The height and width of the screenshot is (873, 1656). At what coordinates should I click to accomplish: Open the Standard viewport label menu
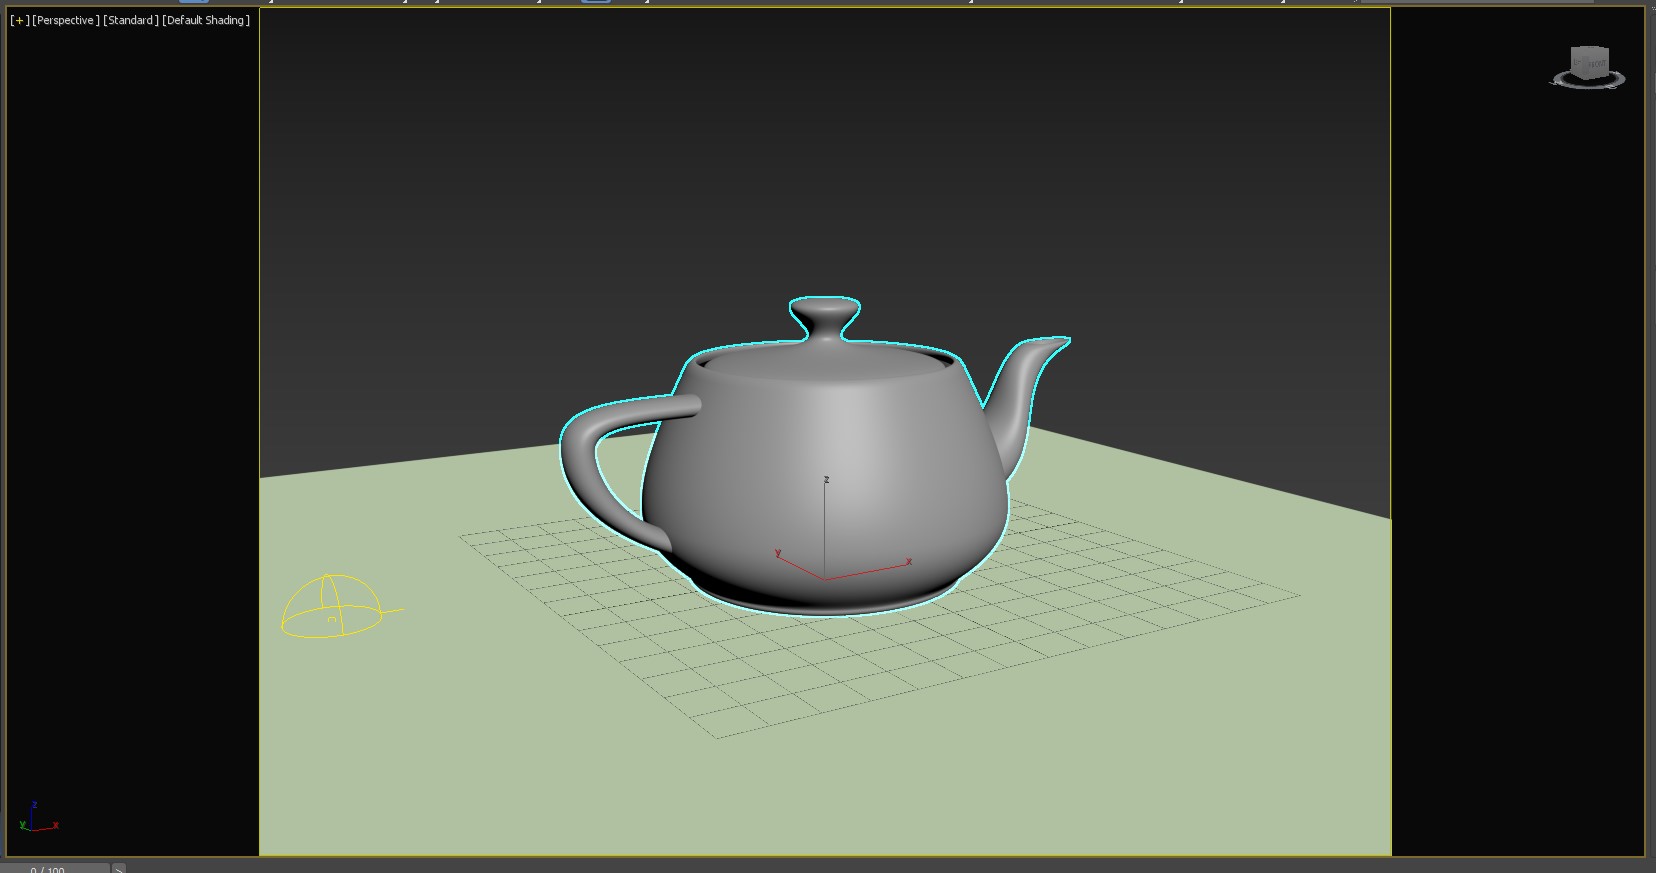tap(131, 20)
